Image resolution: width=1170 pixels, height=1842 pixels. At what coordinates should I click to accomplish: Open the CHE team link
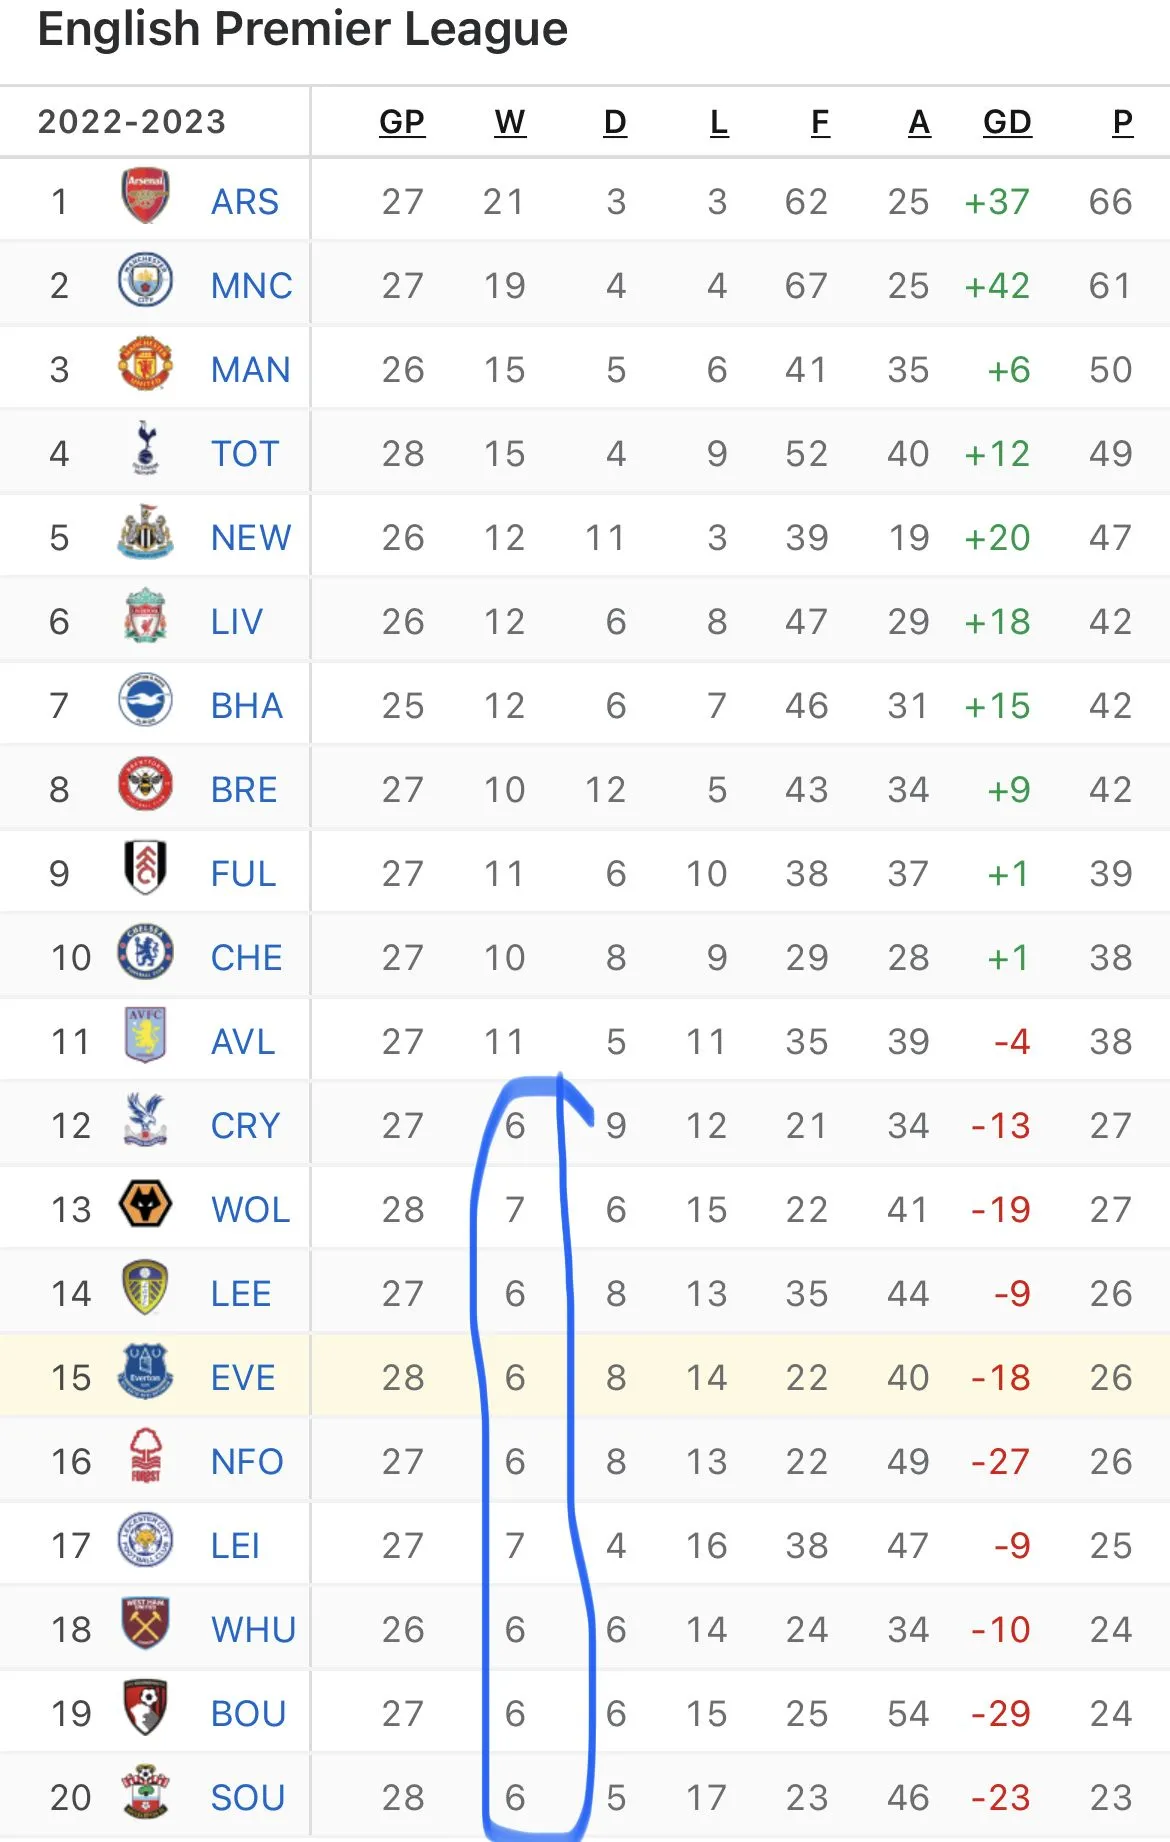pos(247,958)
